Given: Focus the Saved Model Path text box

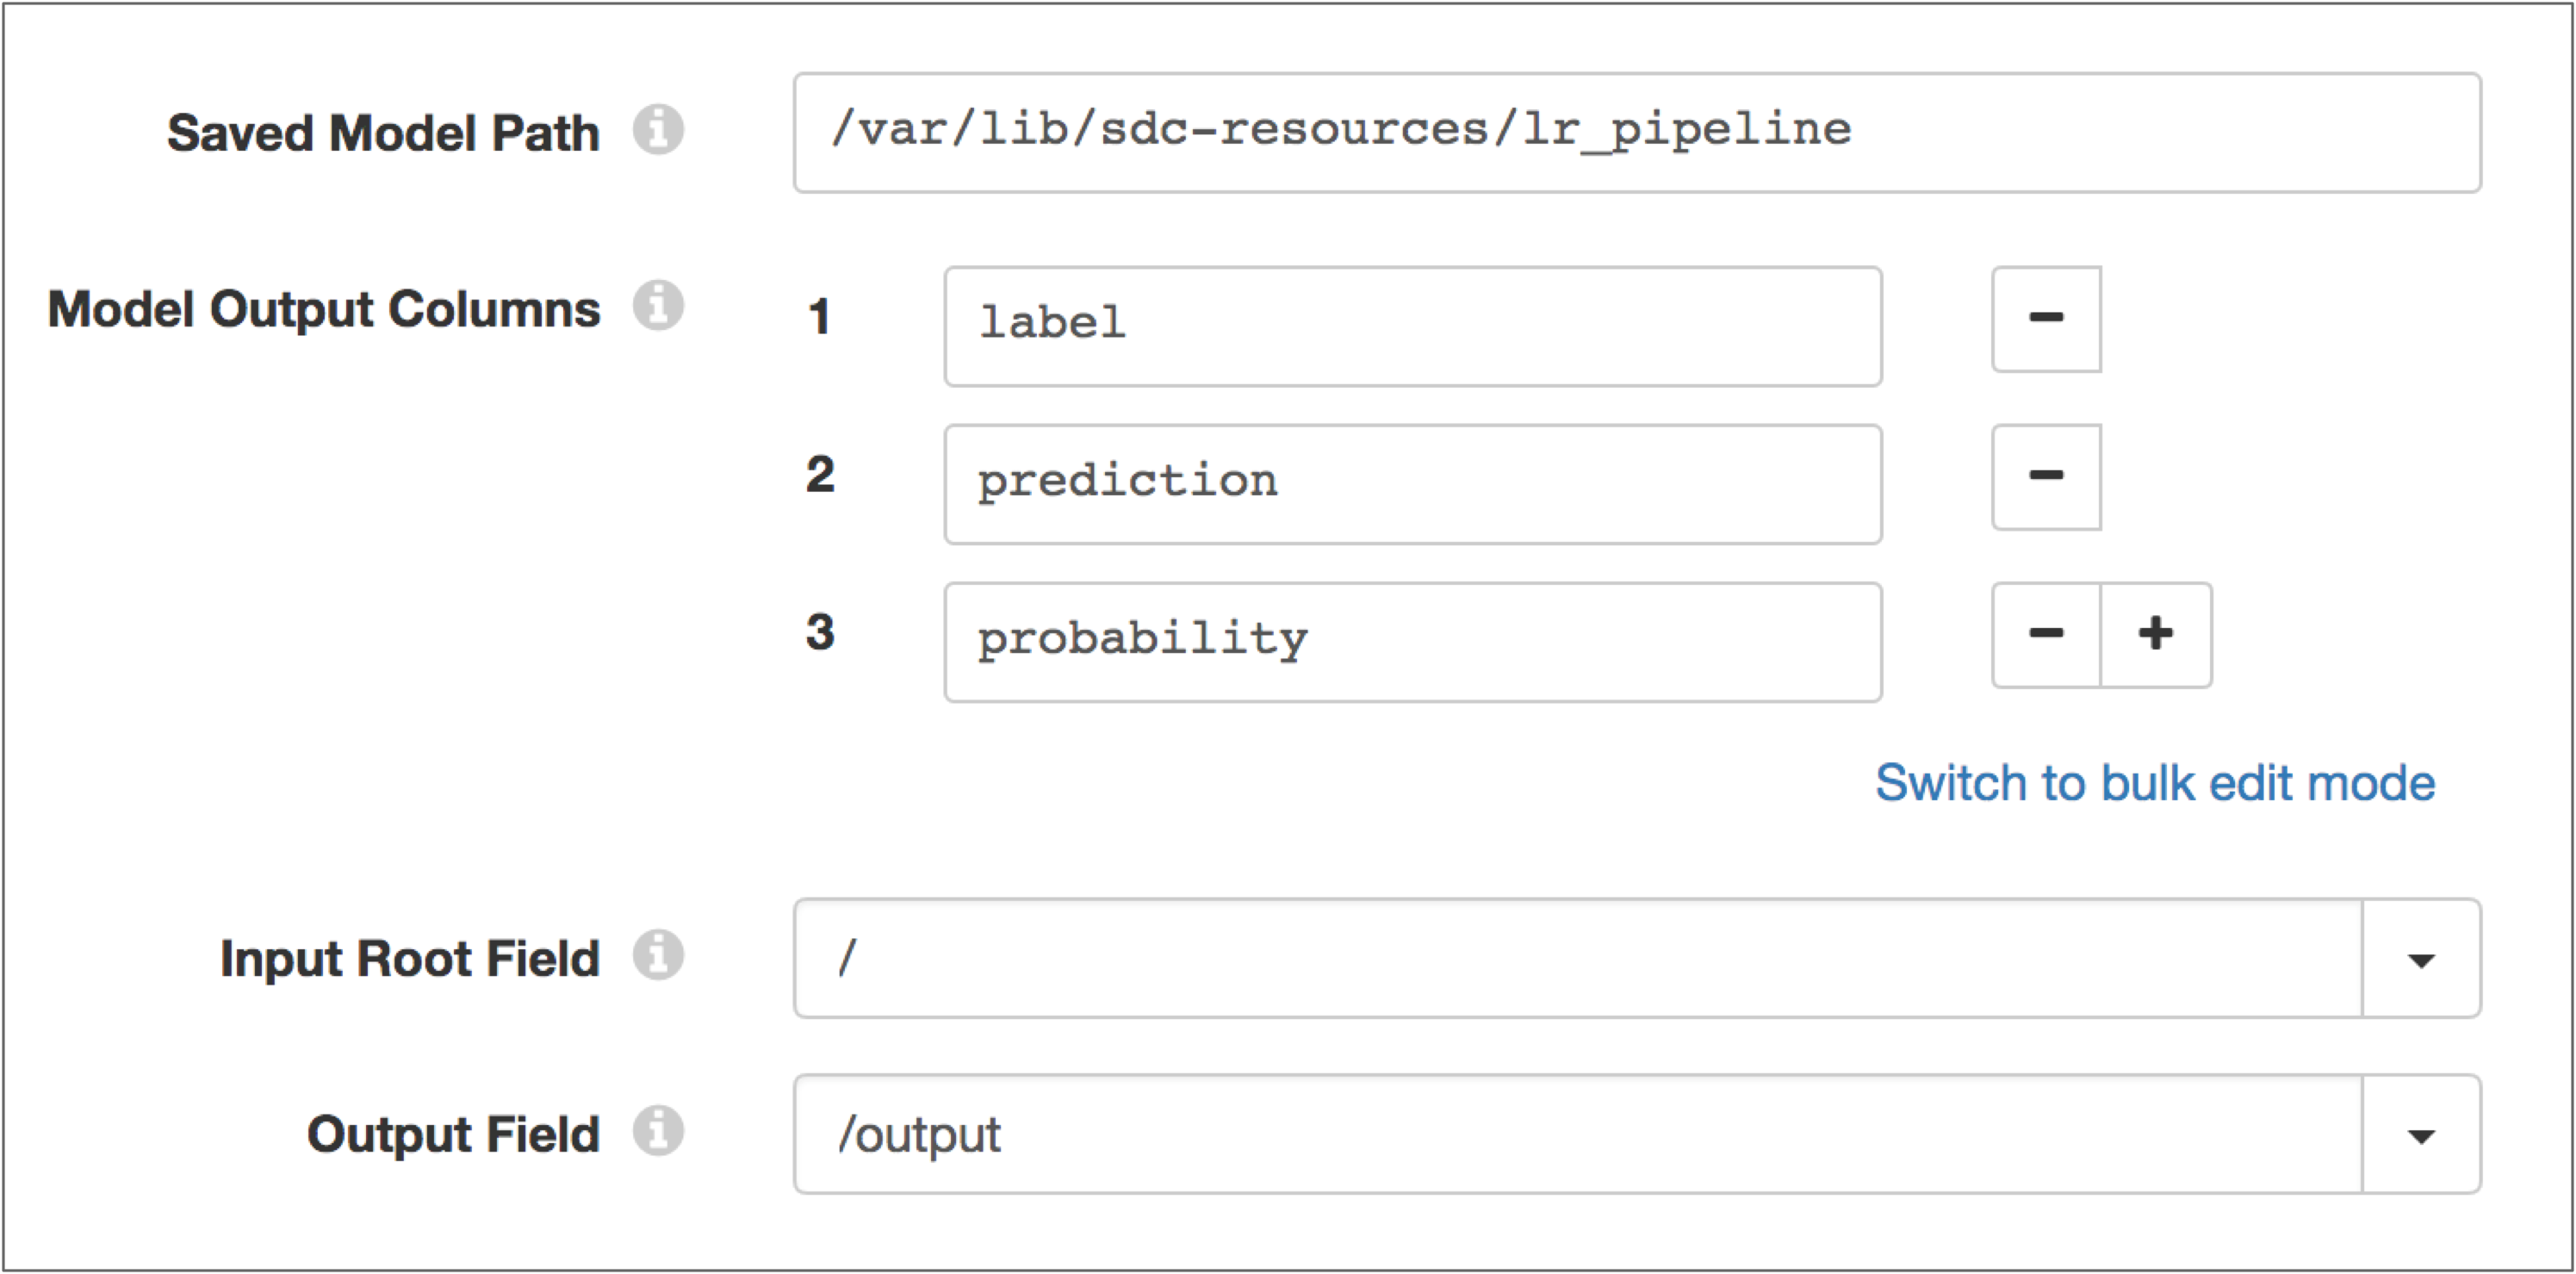Looking at the screenshot, I should (1636, 132).
